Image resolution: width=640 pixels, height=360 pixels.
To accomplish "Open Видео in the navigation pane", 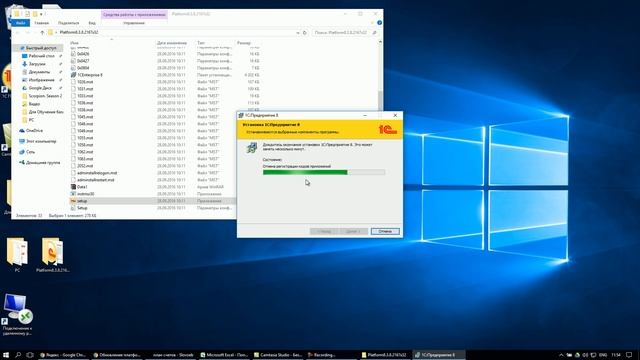I will (34, 104).
